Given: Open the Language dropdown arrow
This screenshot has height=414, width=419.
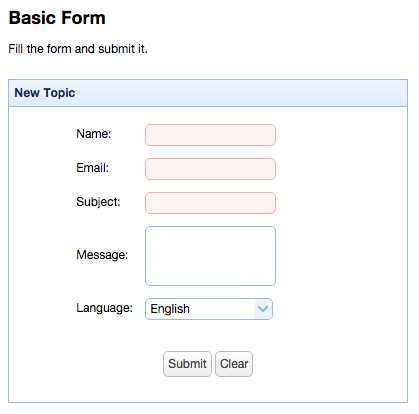Looking at the screenshot, I should click(263, 309).
